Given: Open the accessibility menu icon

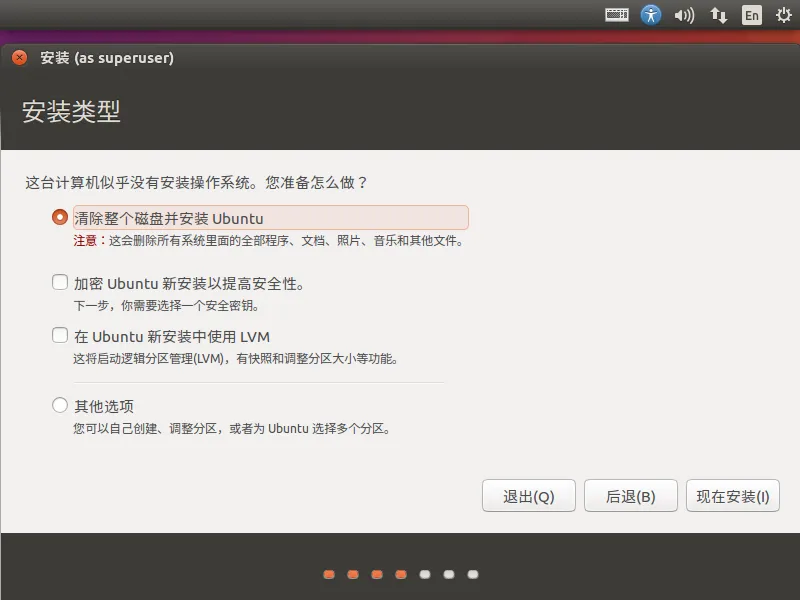Looking at the screenshot, I should pos(651,15).
